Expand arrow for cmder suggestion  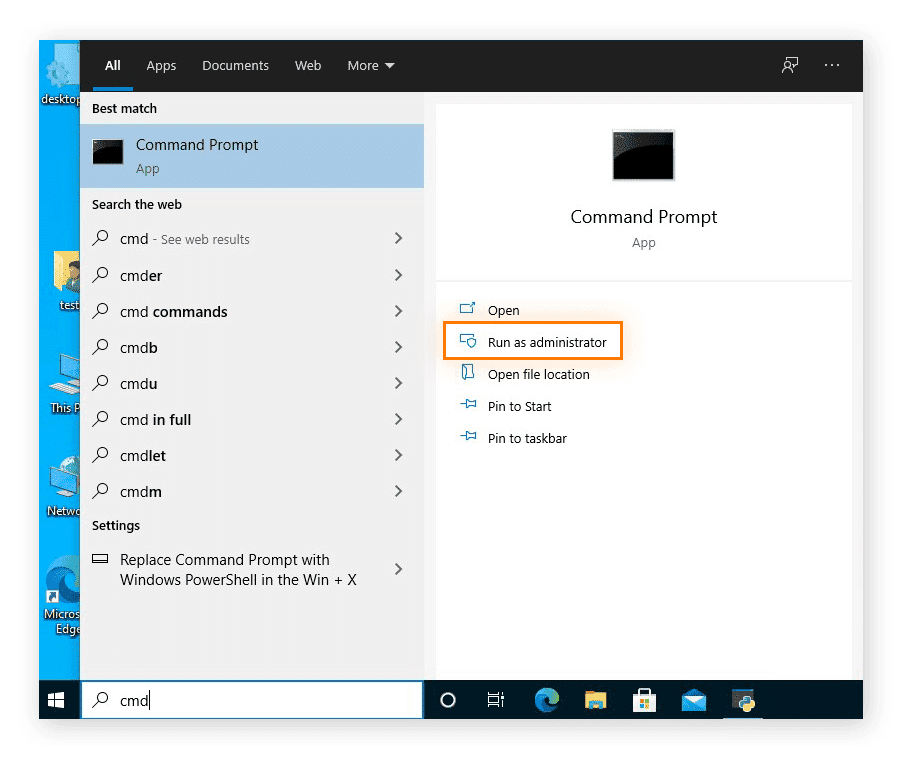[x=398, y=275]
